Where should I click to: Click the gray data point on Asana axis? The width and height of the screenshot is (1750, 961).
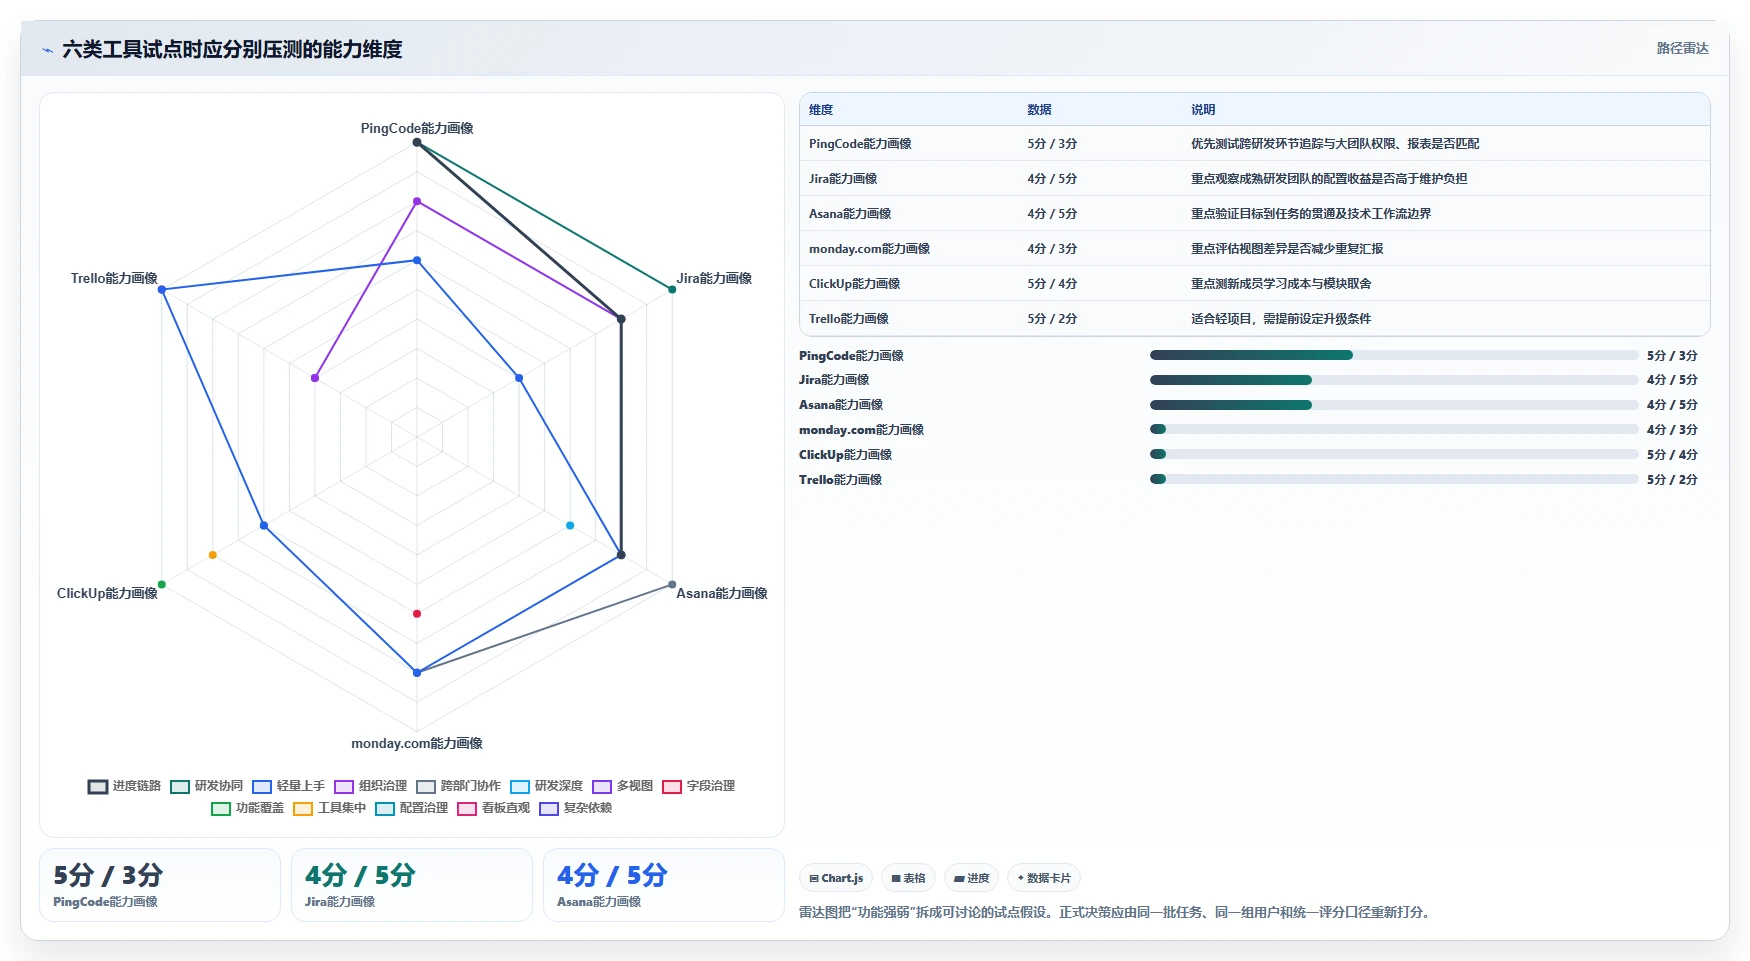pos(672,585)
